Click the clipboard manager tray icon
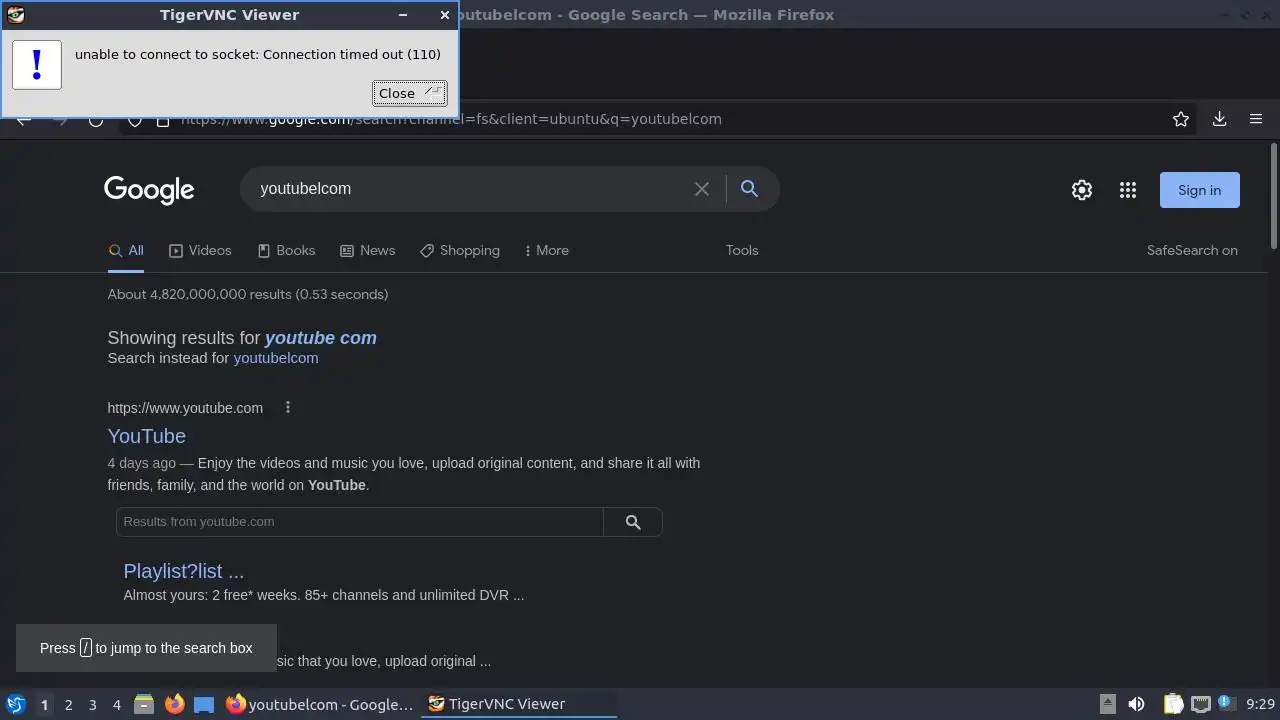1280x720 pixels. (x=1173, y=704)
